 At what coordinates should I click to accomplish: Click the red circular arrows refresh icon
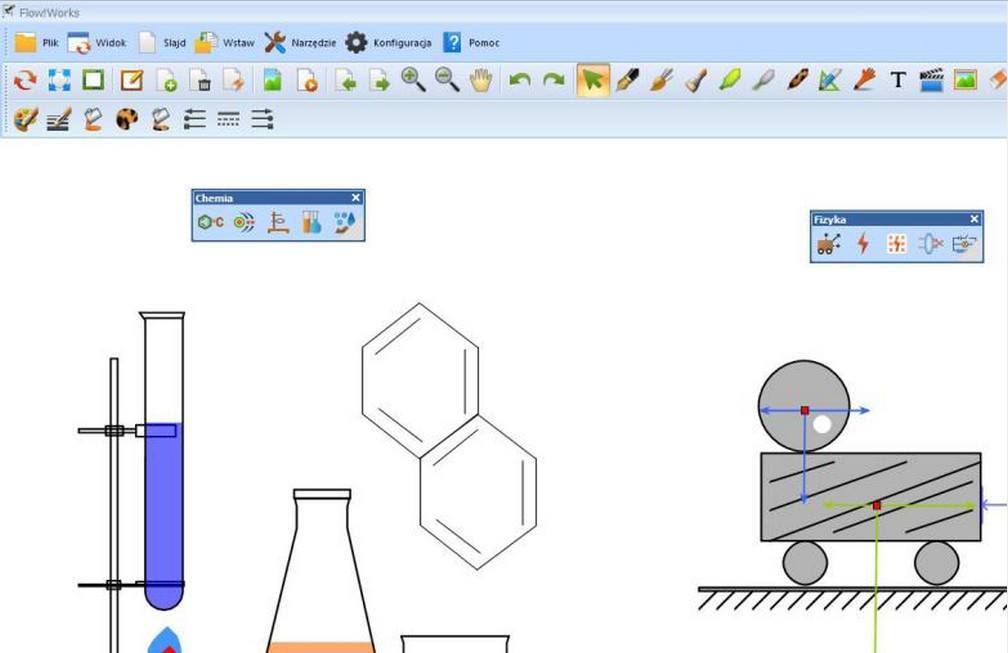click(26, 80)
